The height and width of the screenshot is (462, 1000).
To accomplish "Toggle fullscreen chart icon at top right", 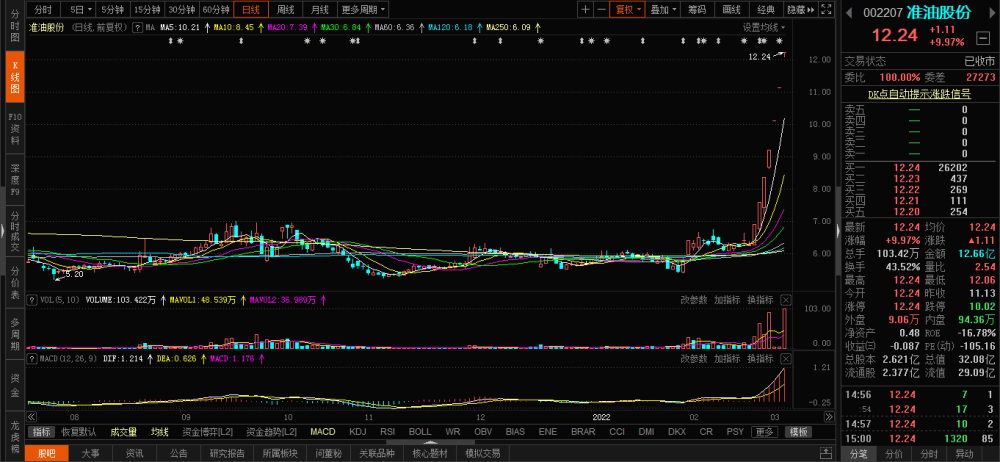I will point(826,10).
